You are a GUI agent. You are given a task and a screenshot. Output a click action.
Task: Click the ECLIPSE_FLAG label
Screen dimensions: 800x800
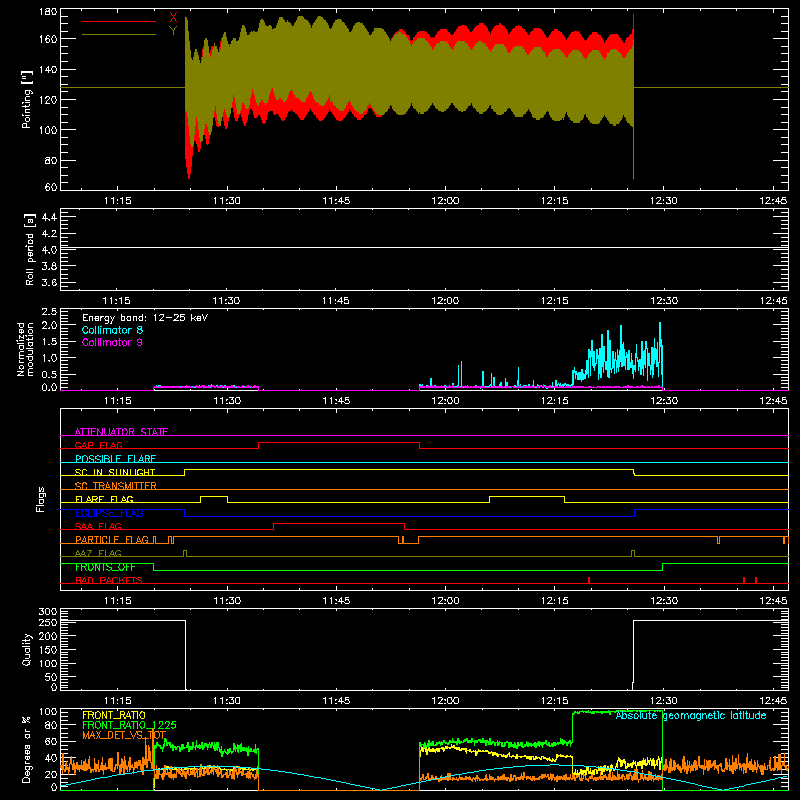tap(109, 513)
